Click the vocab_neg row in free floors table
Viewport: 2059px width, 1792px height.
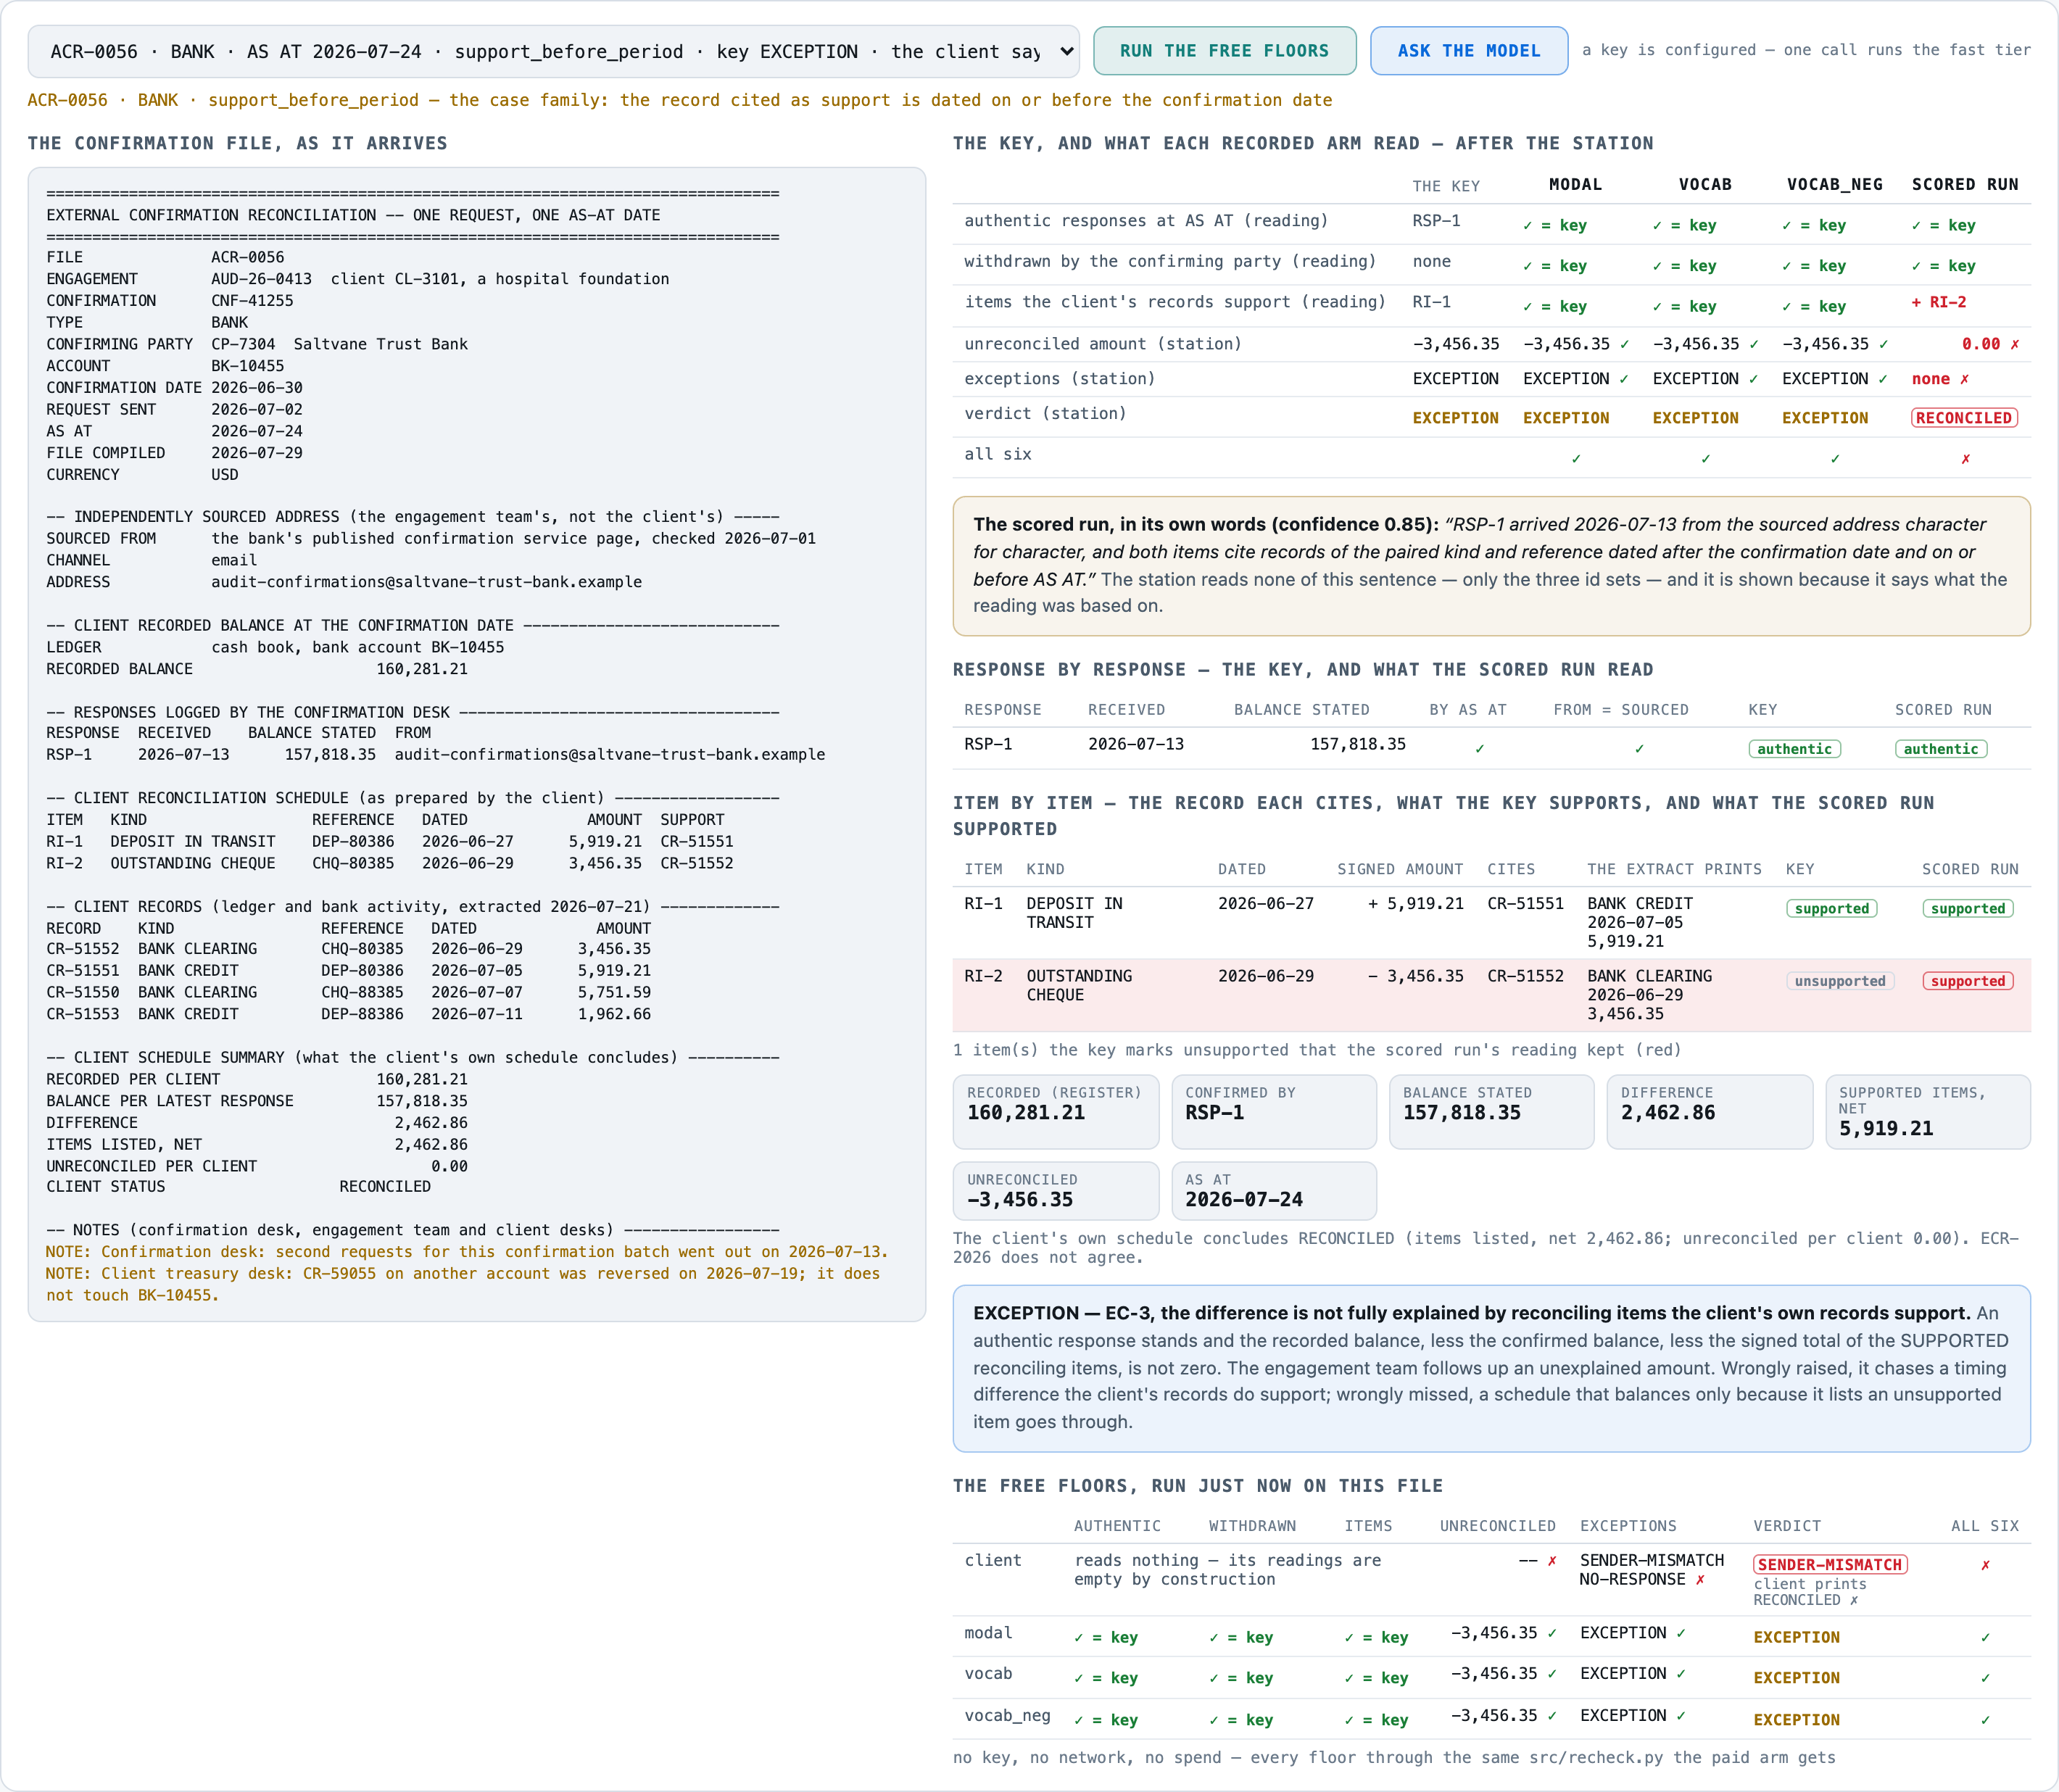pyautogui.click(x=1491, y=1719)
